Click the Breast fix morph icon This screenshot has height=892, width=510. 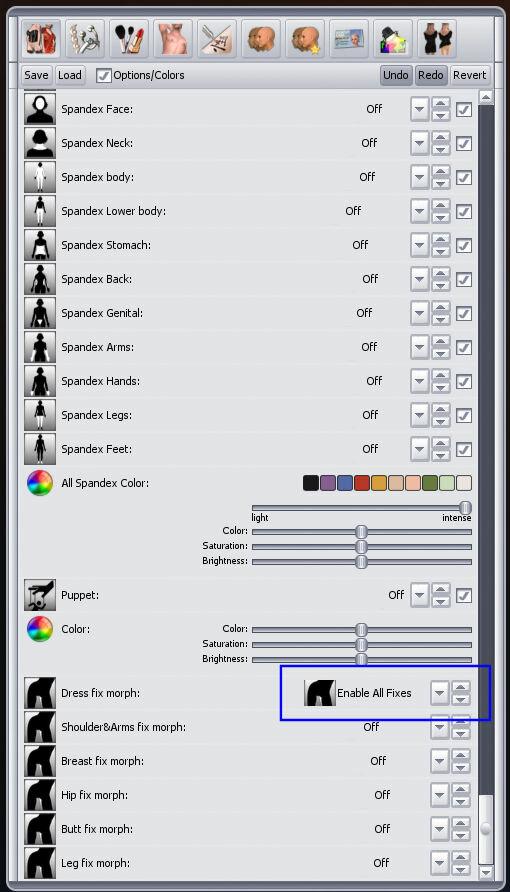(x=40, y=761)
